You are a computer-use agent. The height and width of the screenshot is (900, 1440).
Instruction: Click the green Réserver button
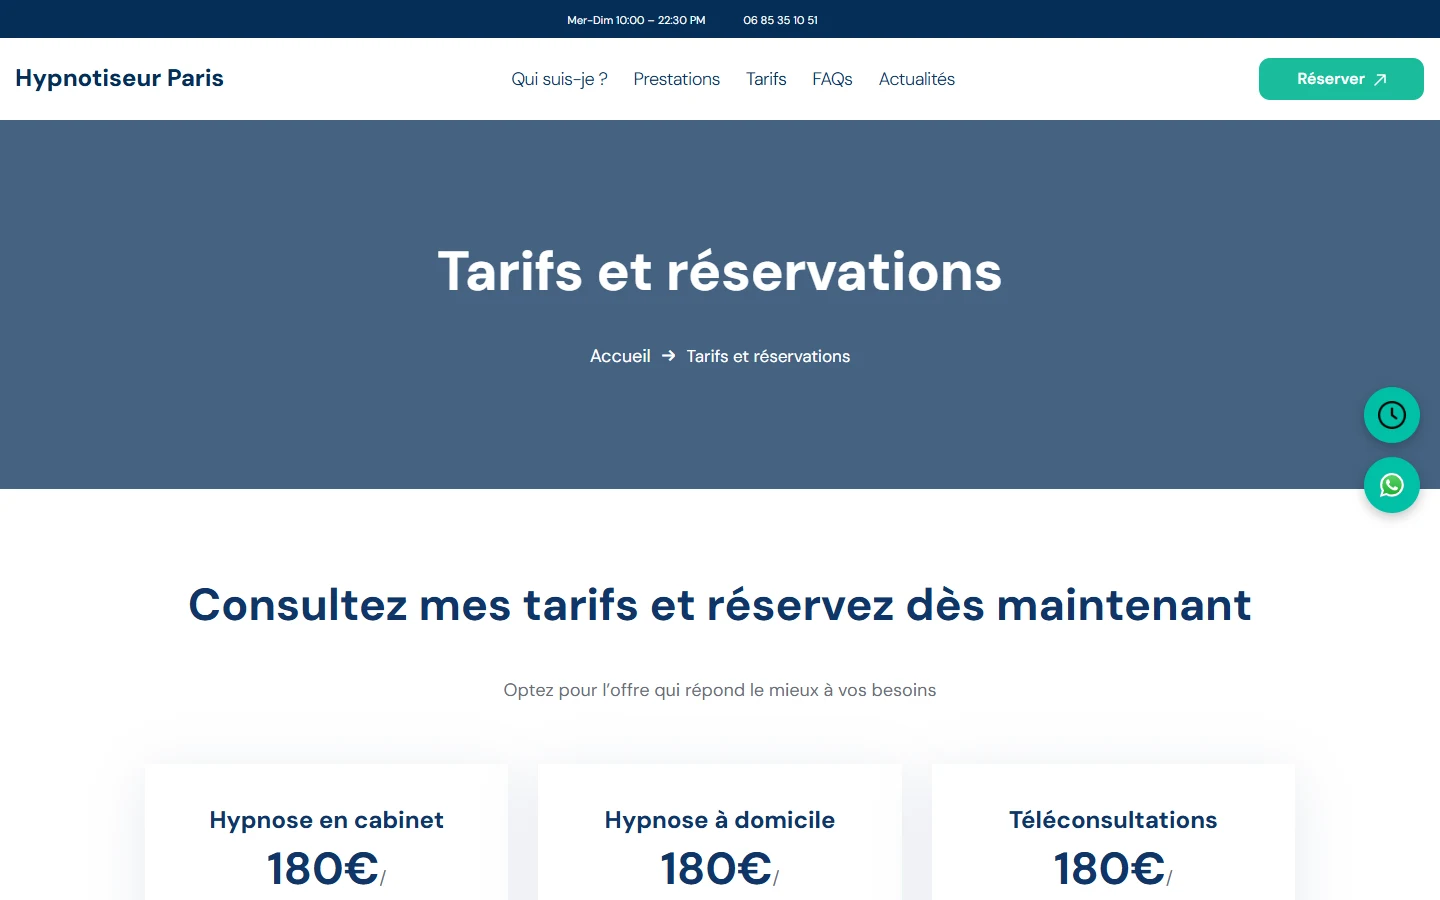pos(1341,79)
